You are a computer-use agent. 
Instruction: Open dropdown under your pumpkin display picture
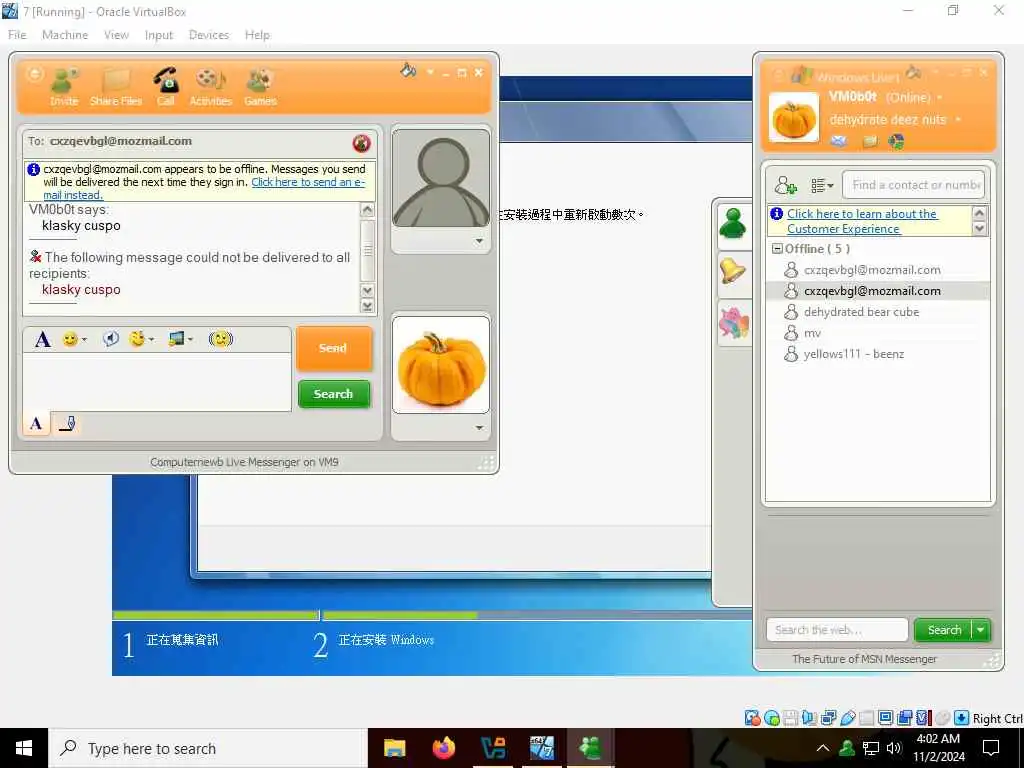pyautogui.click(x=479, y=428)
